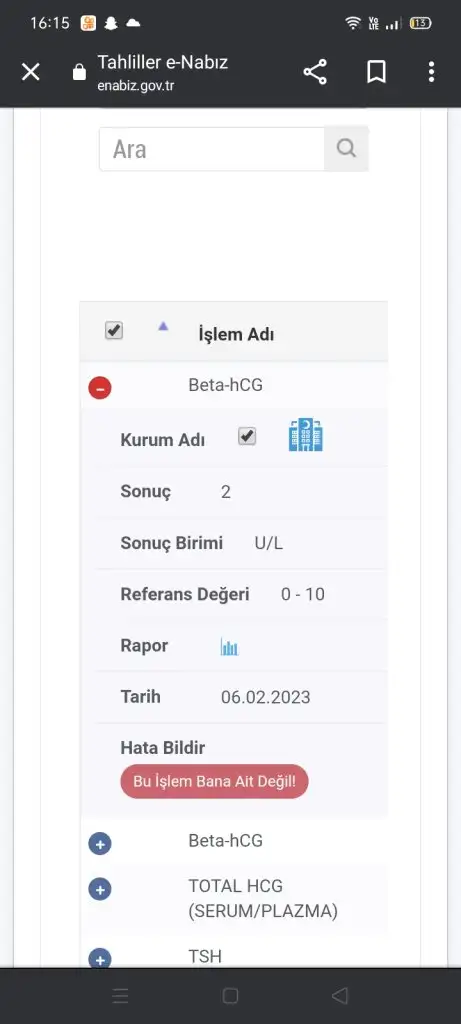The width and height of the screenshot is (461, 1024).
Task: Collapse the expanded Beta-hCG row with the red minus
Action: coord(100,388)
